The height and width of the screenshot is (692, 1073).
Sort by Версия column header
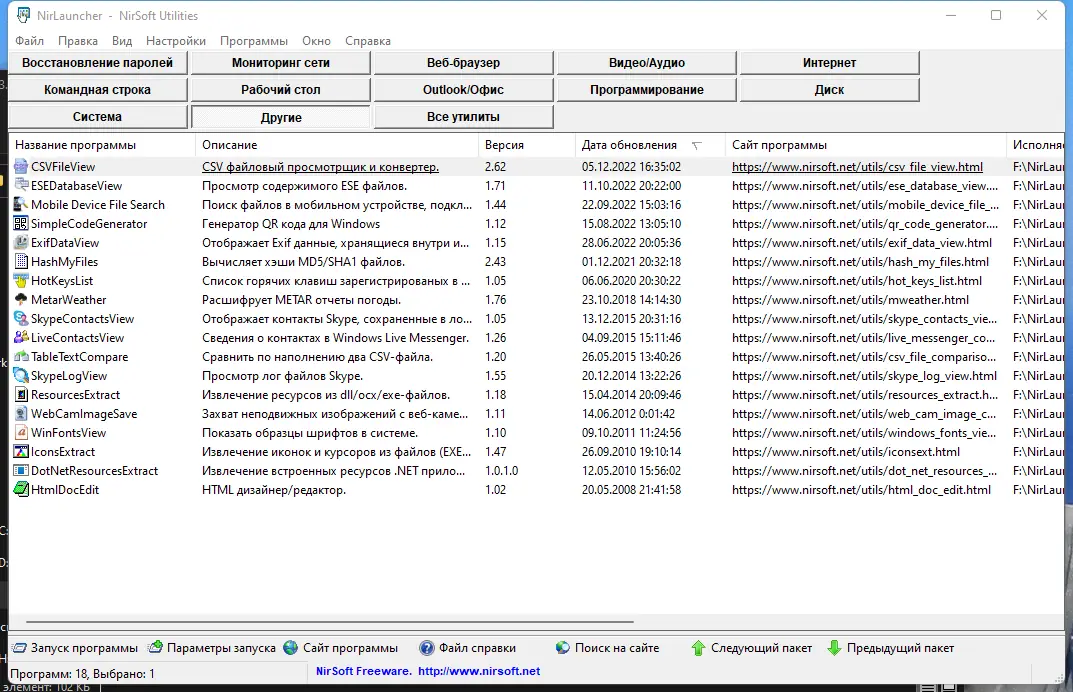(x=527, y=145)
